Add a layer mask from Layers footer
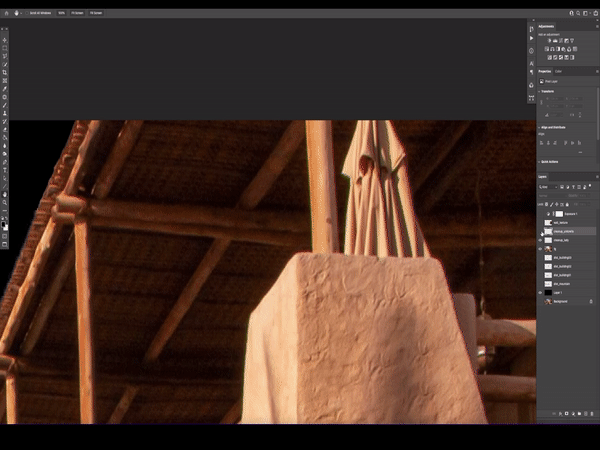 (567, 414)
